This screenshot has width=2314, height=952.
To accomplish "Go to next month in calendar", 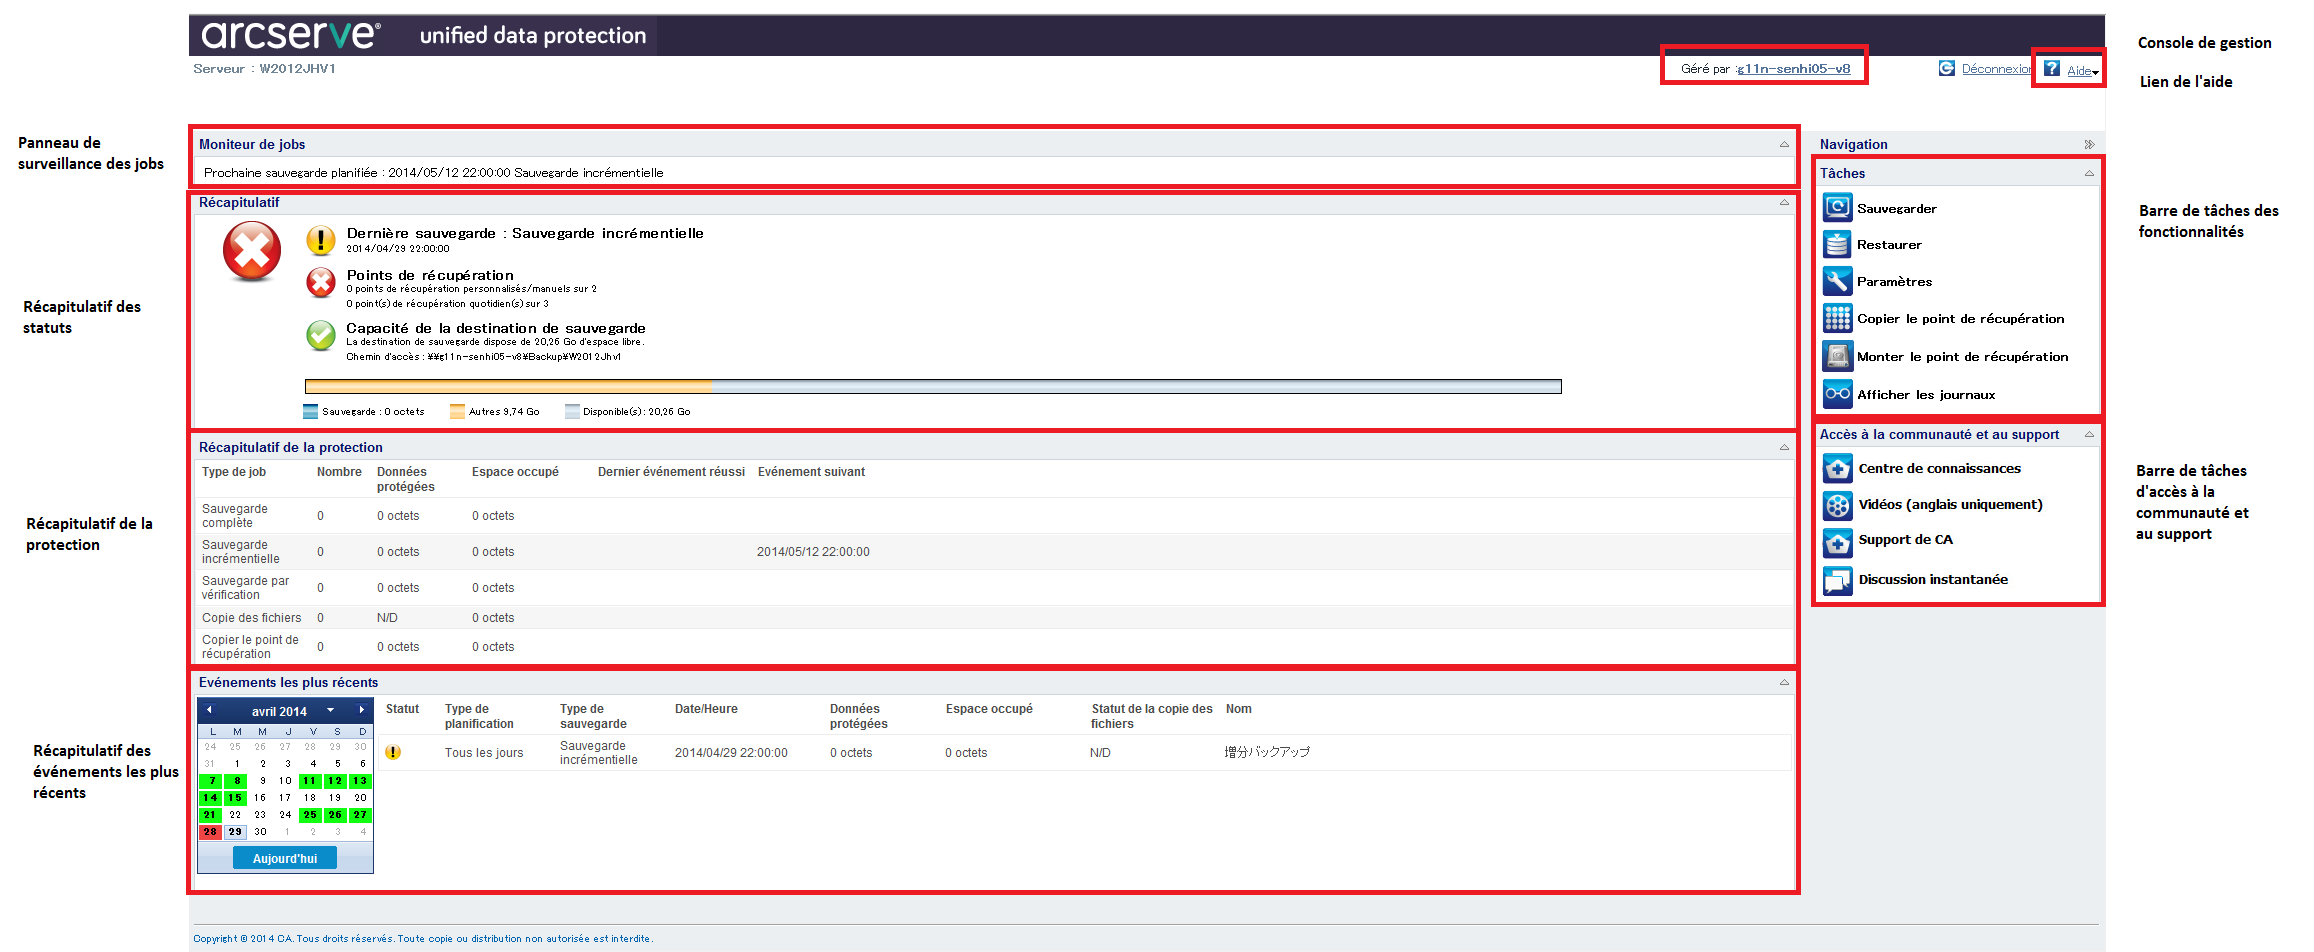I will click(361, 710).
